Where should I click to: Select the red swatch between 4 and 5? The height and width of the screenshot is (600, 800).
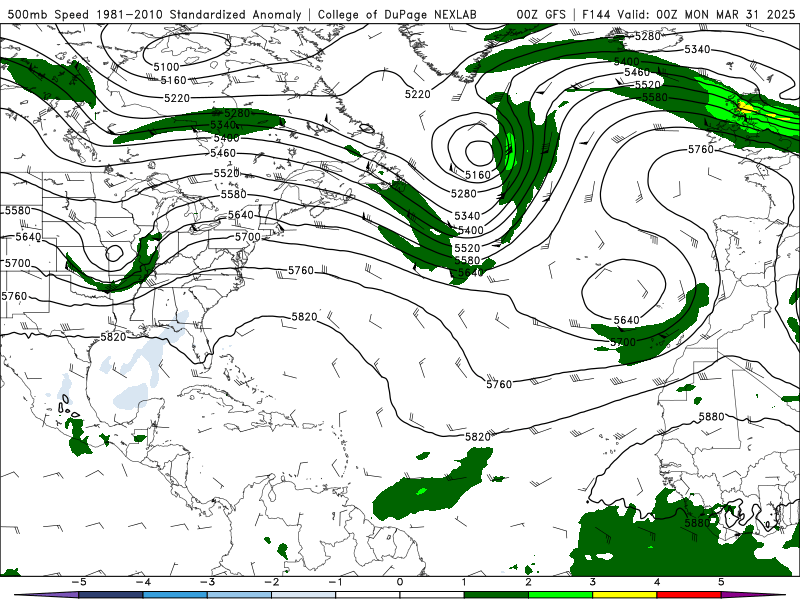tap(689, 595)
